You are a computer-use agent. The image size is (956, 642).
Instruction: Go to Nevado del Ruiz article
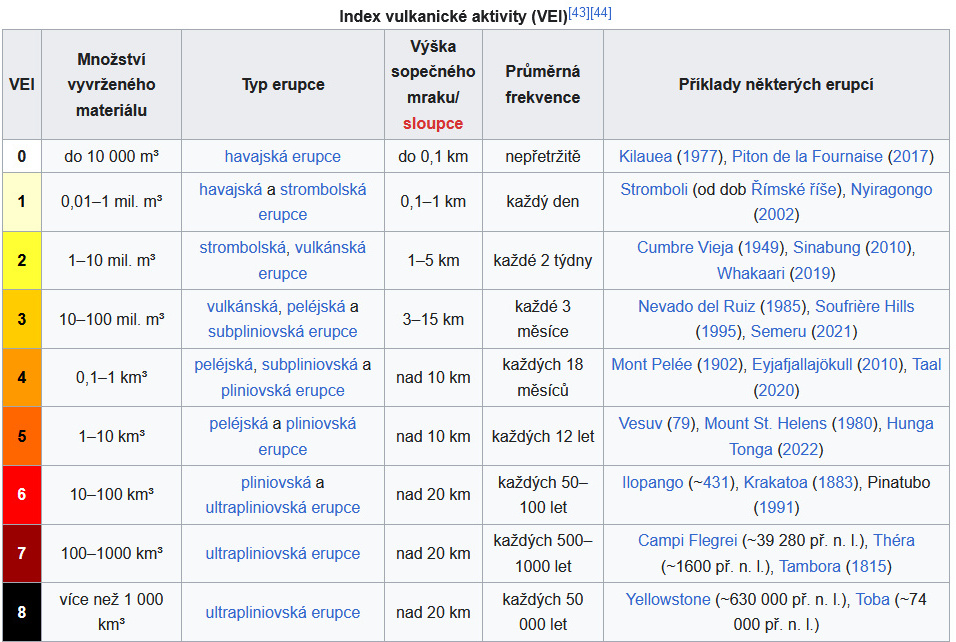tap(696, 306)
